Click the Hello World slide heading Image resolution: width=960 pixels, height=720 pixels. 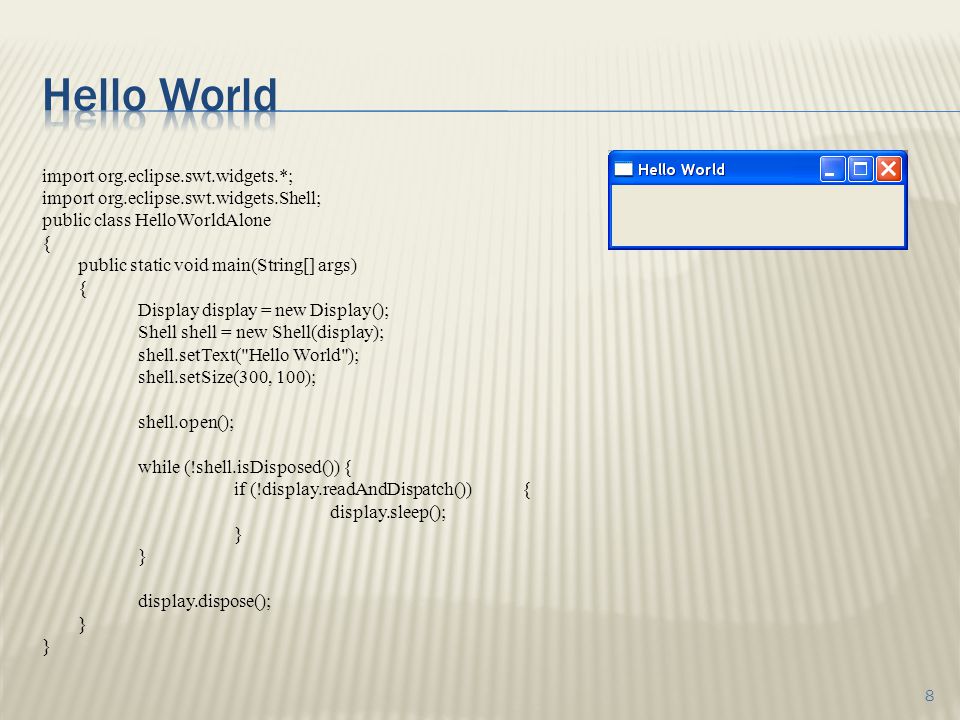tap(160, 95)
